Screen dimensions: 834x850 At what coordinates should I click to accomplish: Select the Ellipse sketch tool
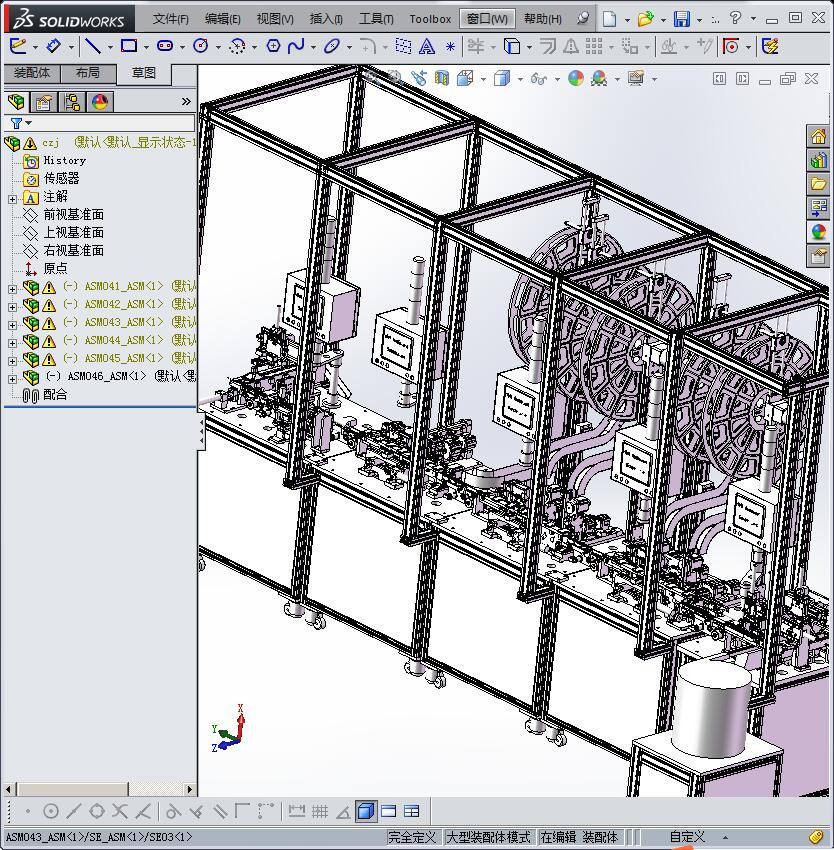click(x=332, y=47)
